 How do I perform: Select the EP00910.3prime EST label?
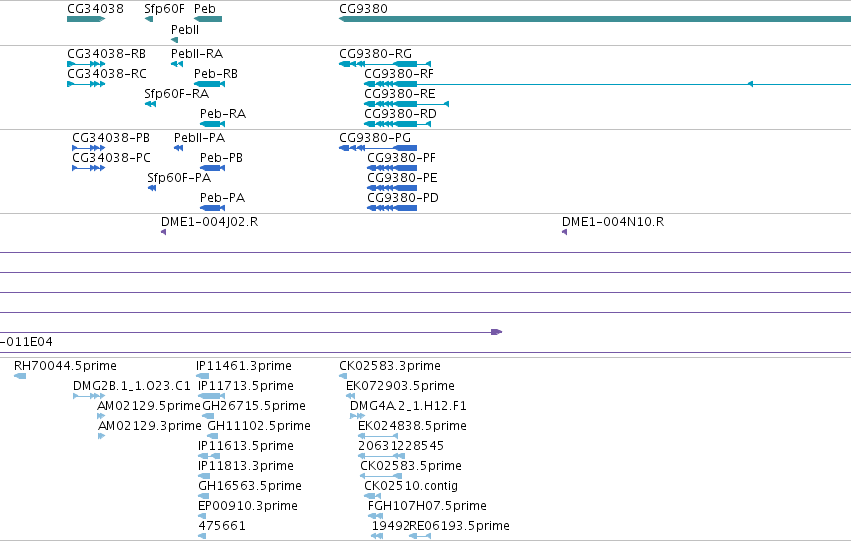click(x=248, y=506)
